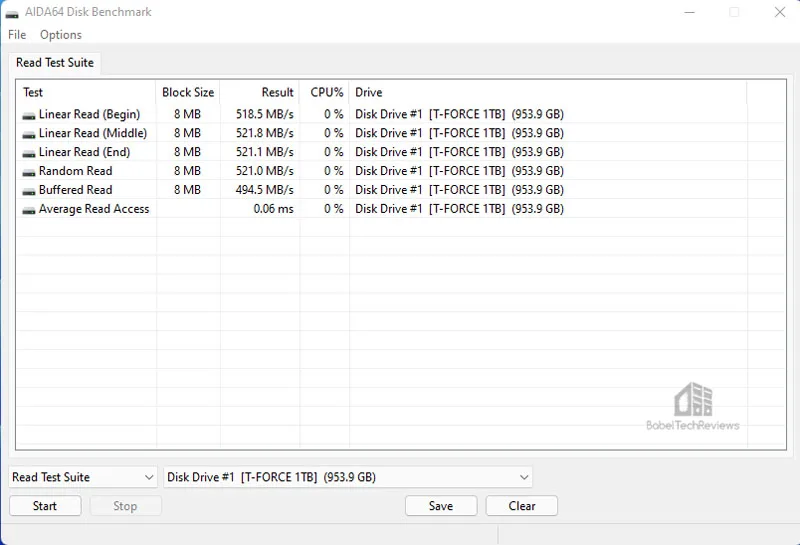The width and height of the screenshot is (800, 545).
Task: Click the 8 MB block size for Buffered Read
Action: 187,190
